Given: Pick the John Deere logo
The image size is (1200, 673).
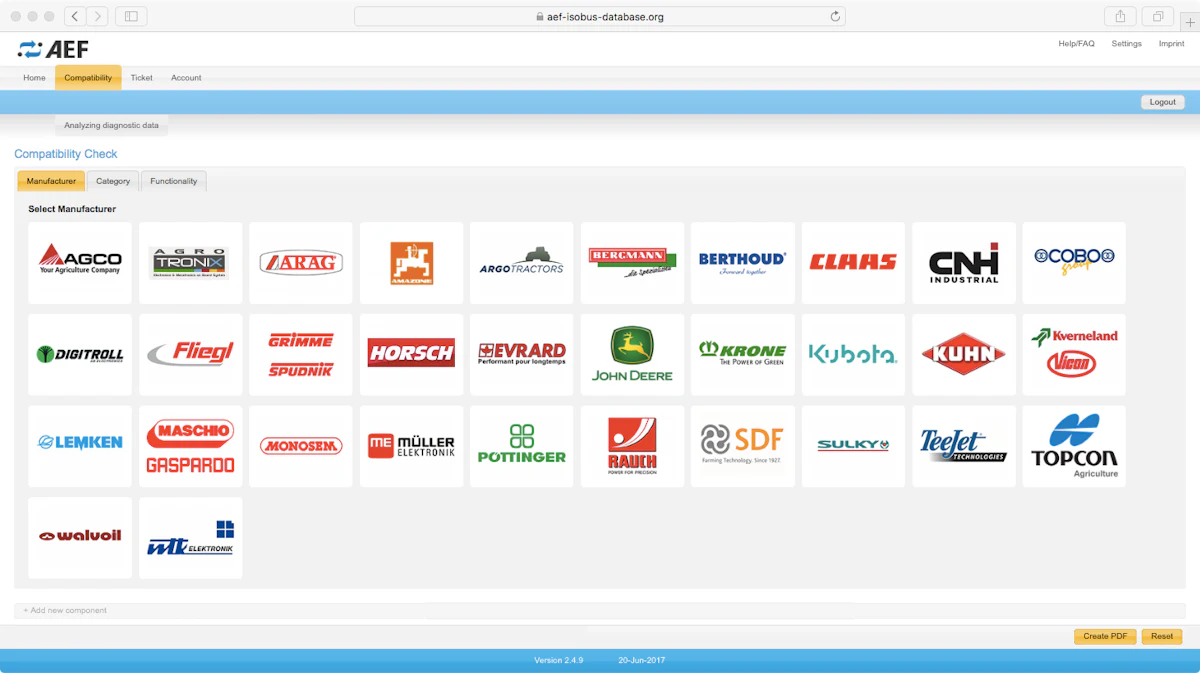Looking at the screenshot, I should tap(633, 355).
